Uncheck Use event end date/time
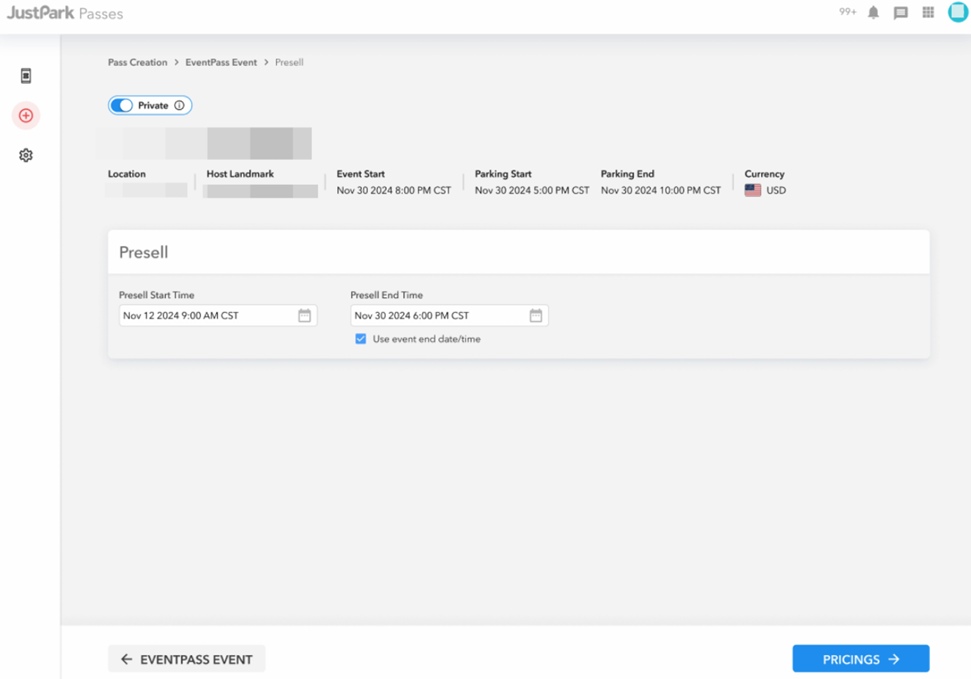971x679 pixels. [360, 339]
